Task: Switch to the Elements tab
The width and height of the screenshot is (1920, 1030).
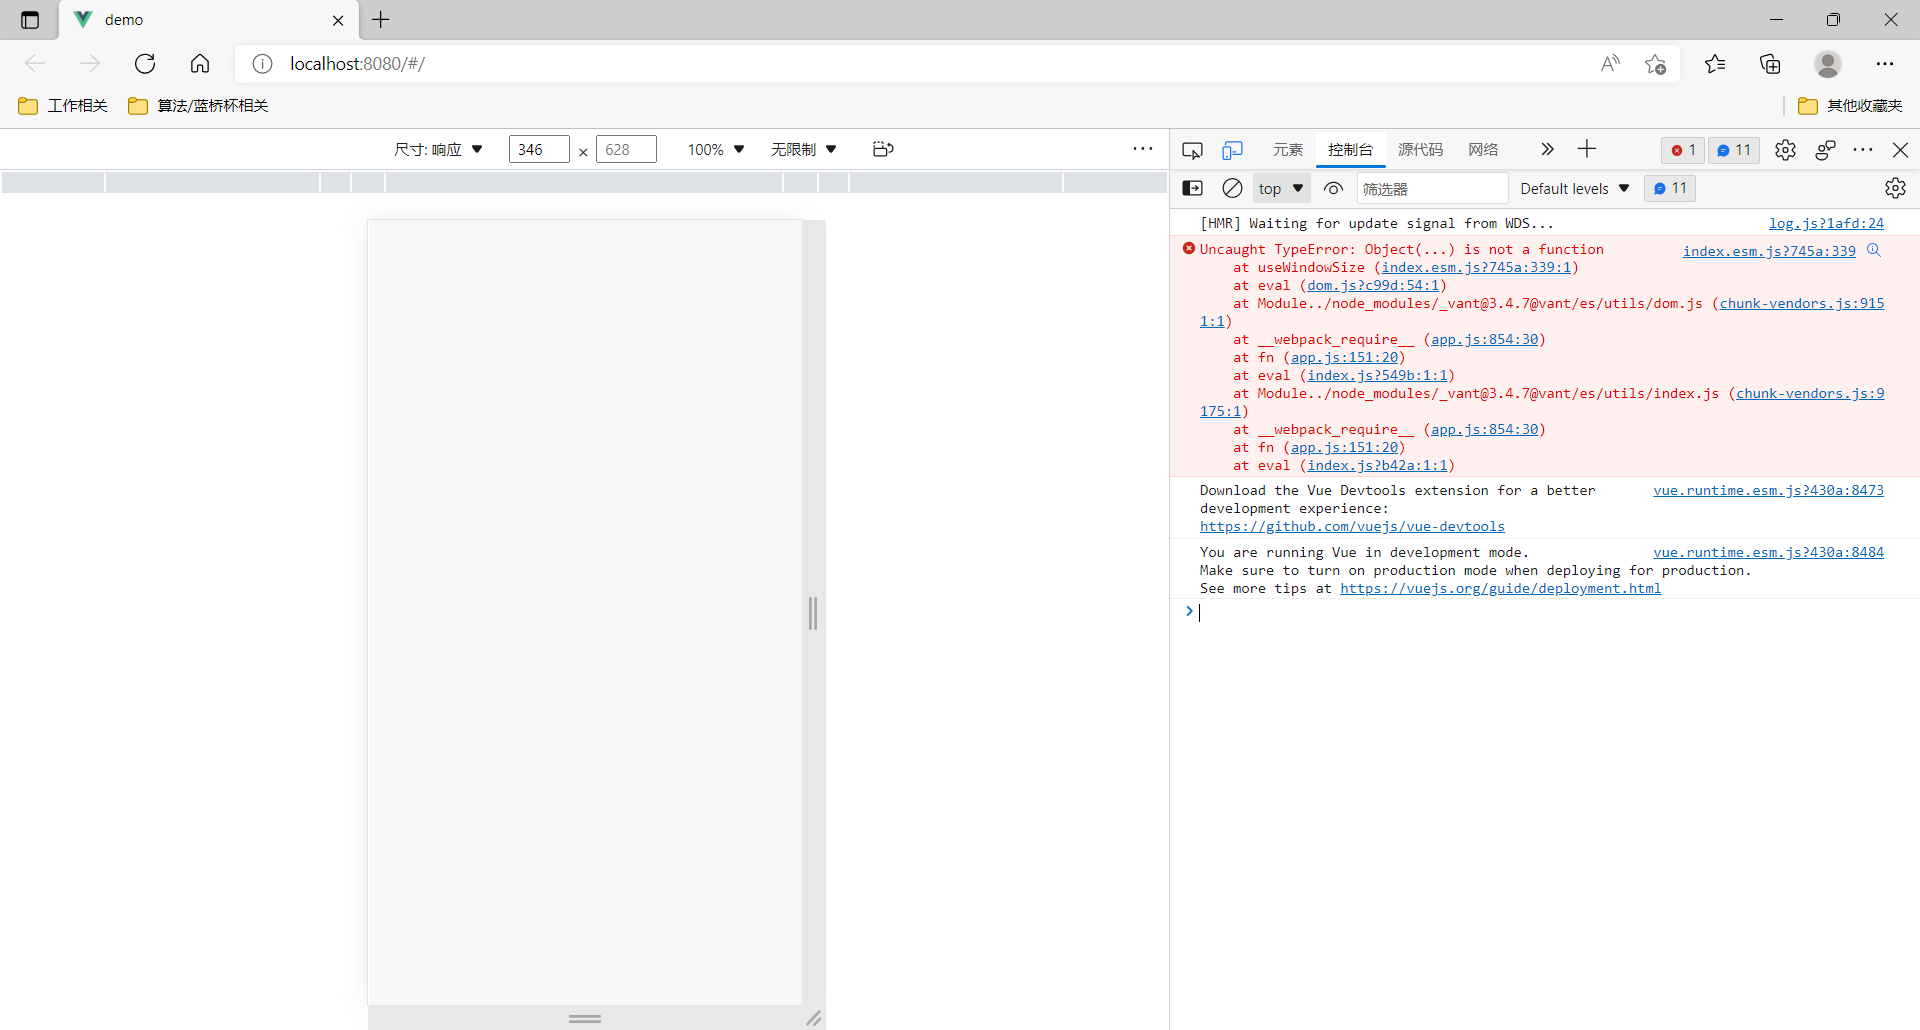Action: click(1288, 150)
